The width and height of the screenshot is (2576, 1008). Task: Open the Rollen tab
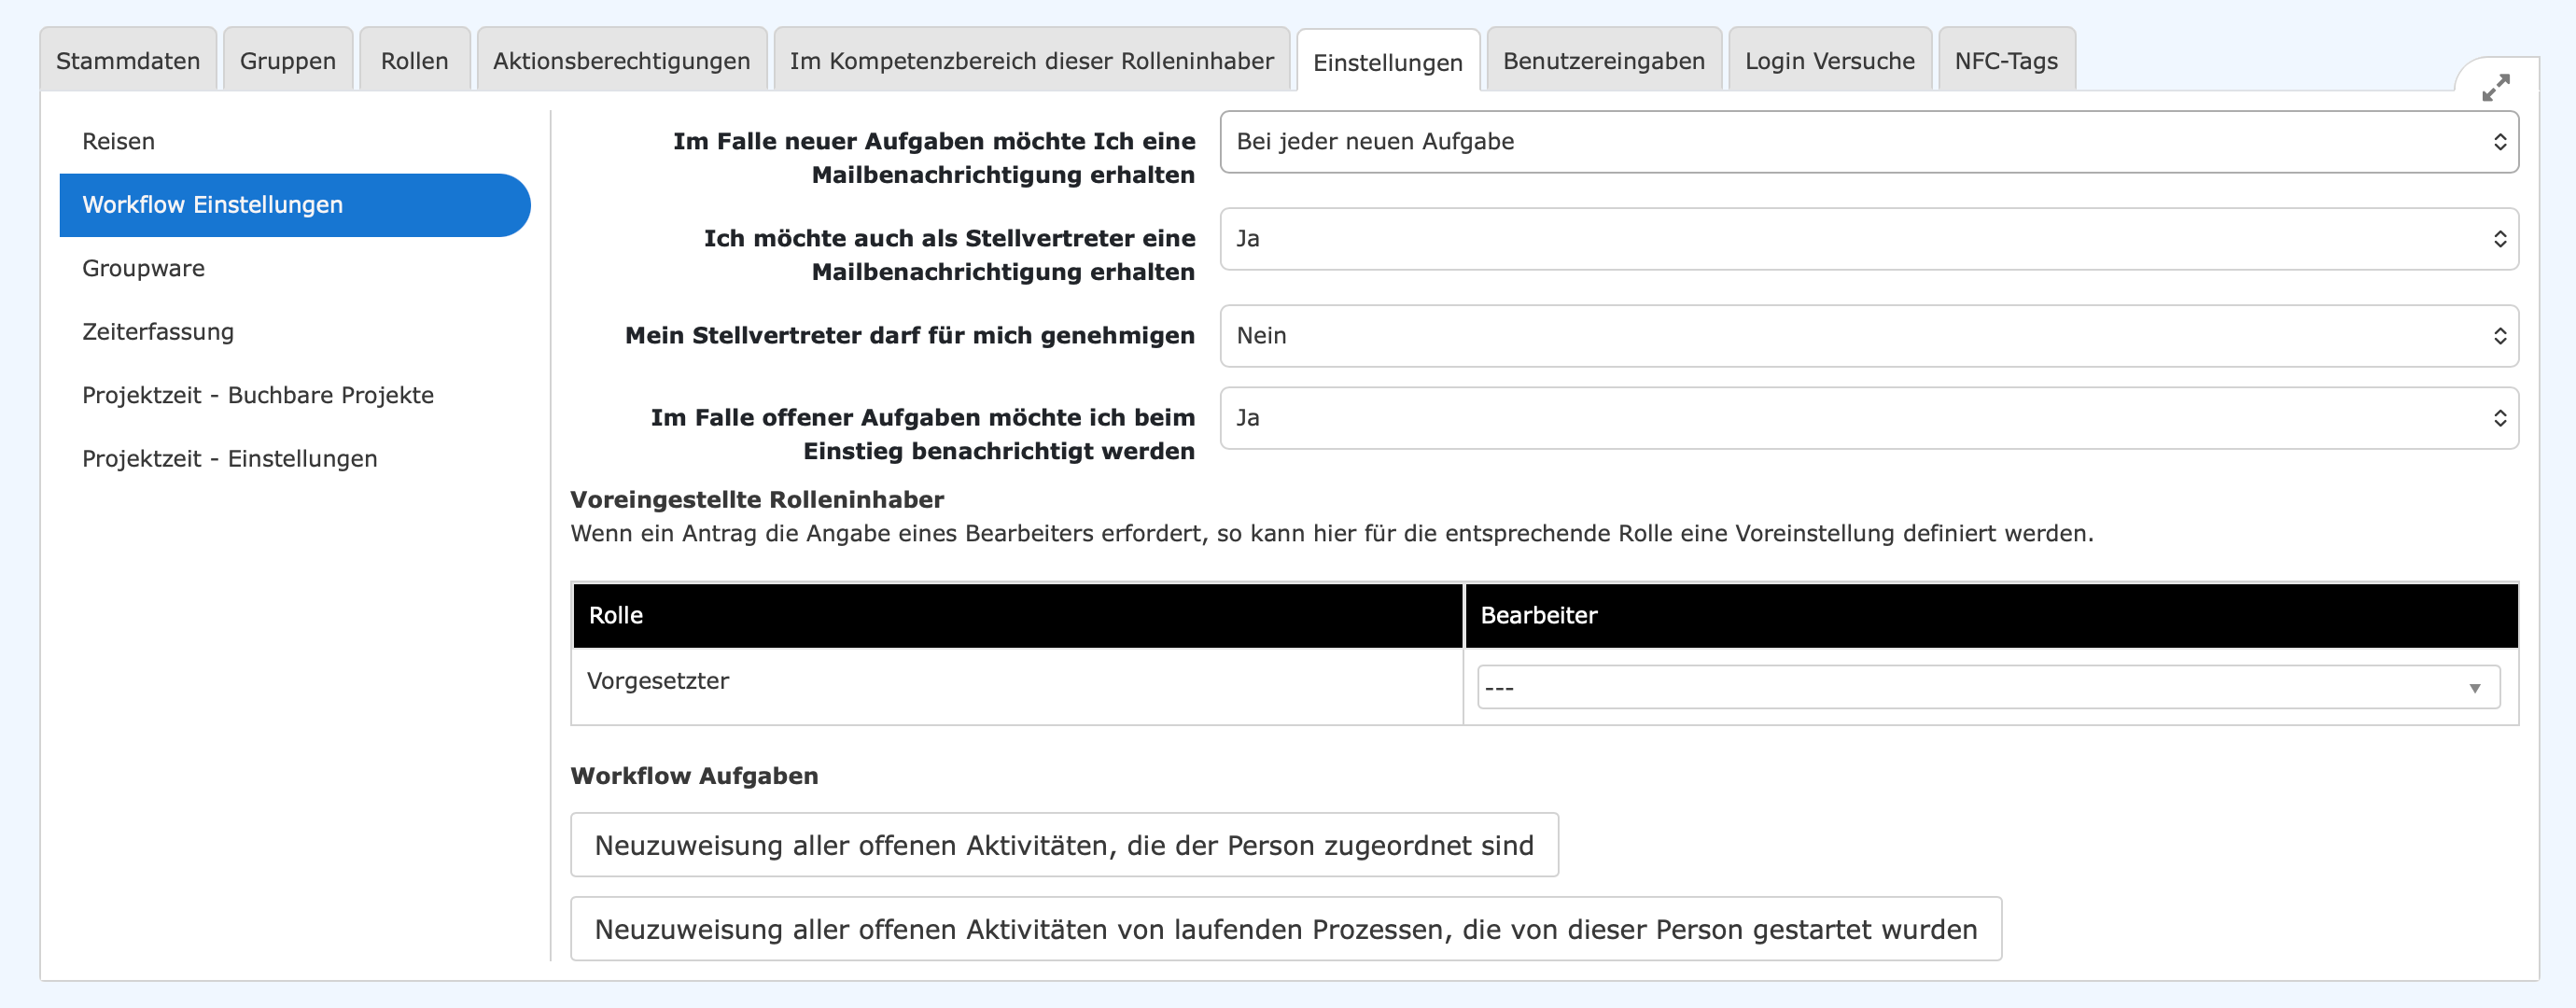point(414,60)
